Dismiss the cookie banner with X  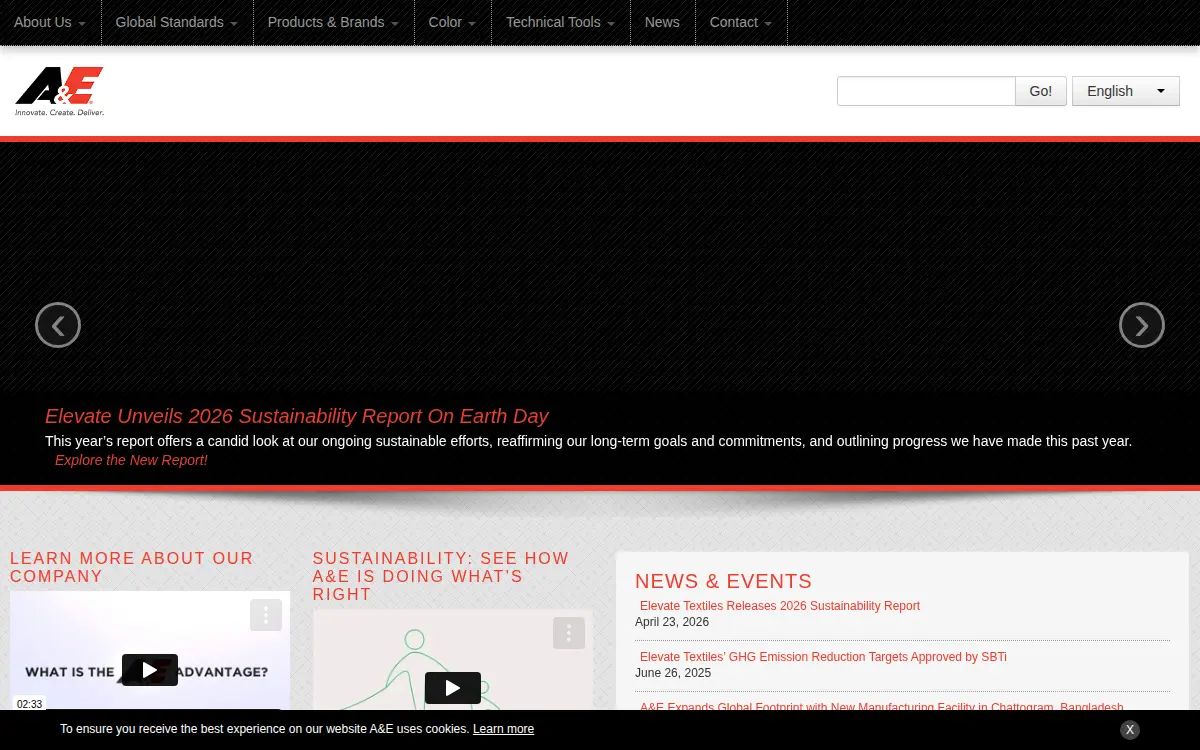[1130, 730]
